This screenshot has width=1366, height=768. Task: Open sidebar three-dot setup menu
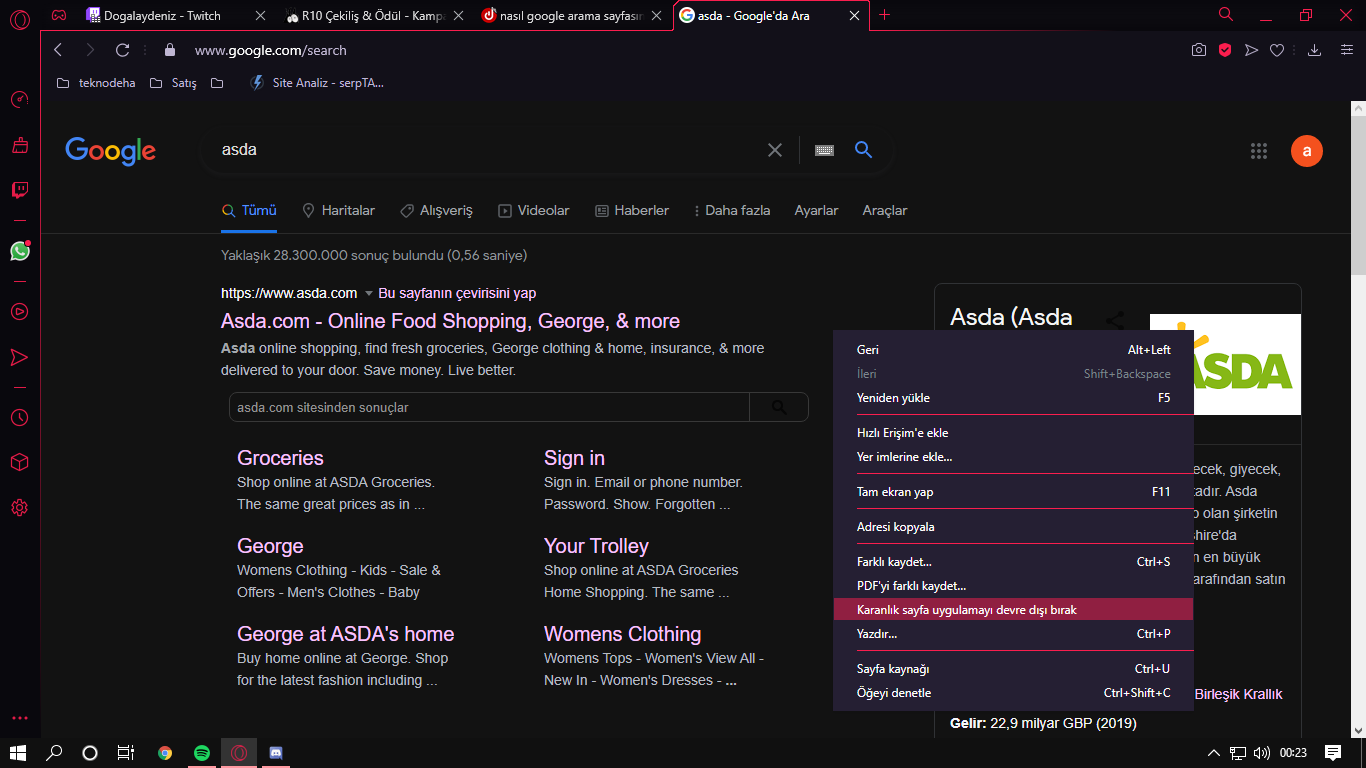coord(19,718)
